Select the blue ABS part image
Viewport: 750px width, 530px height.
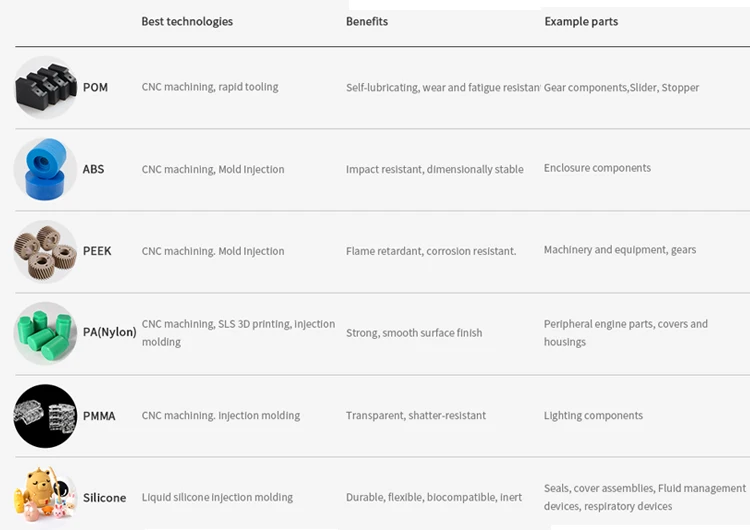(45, 169)
